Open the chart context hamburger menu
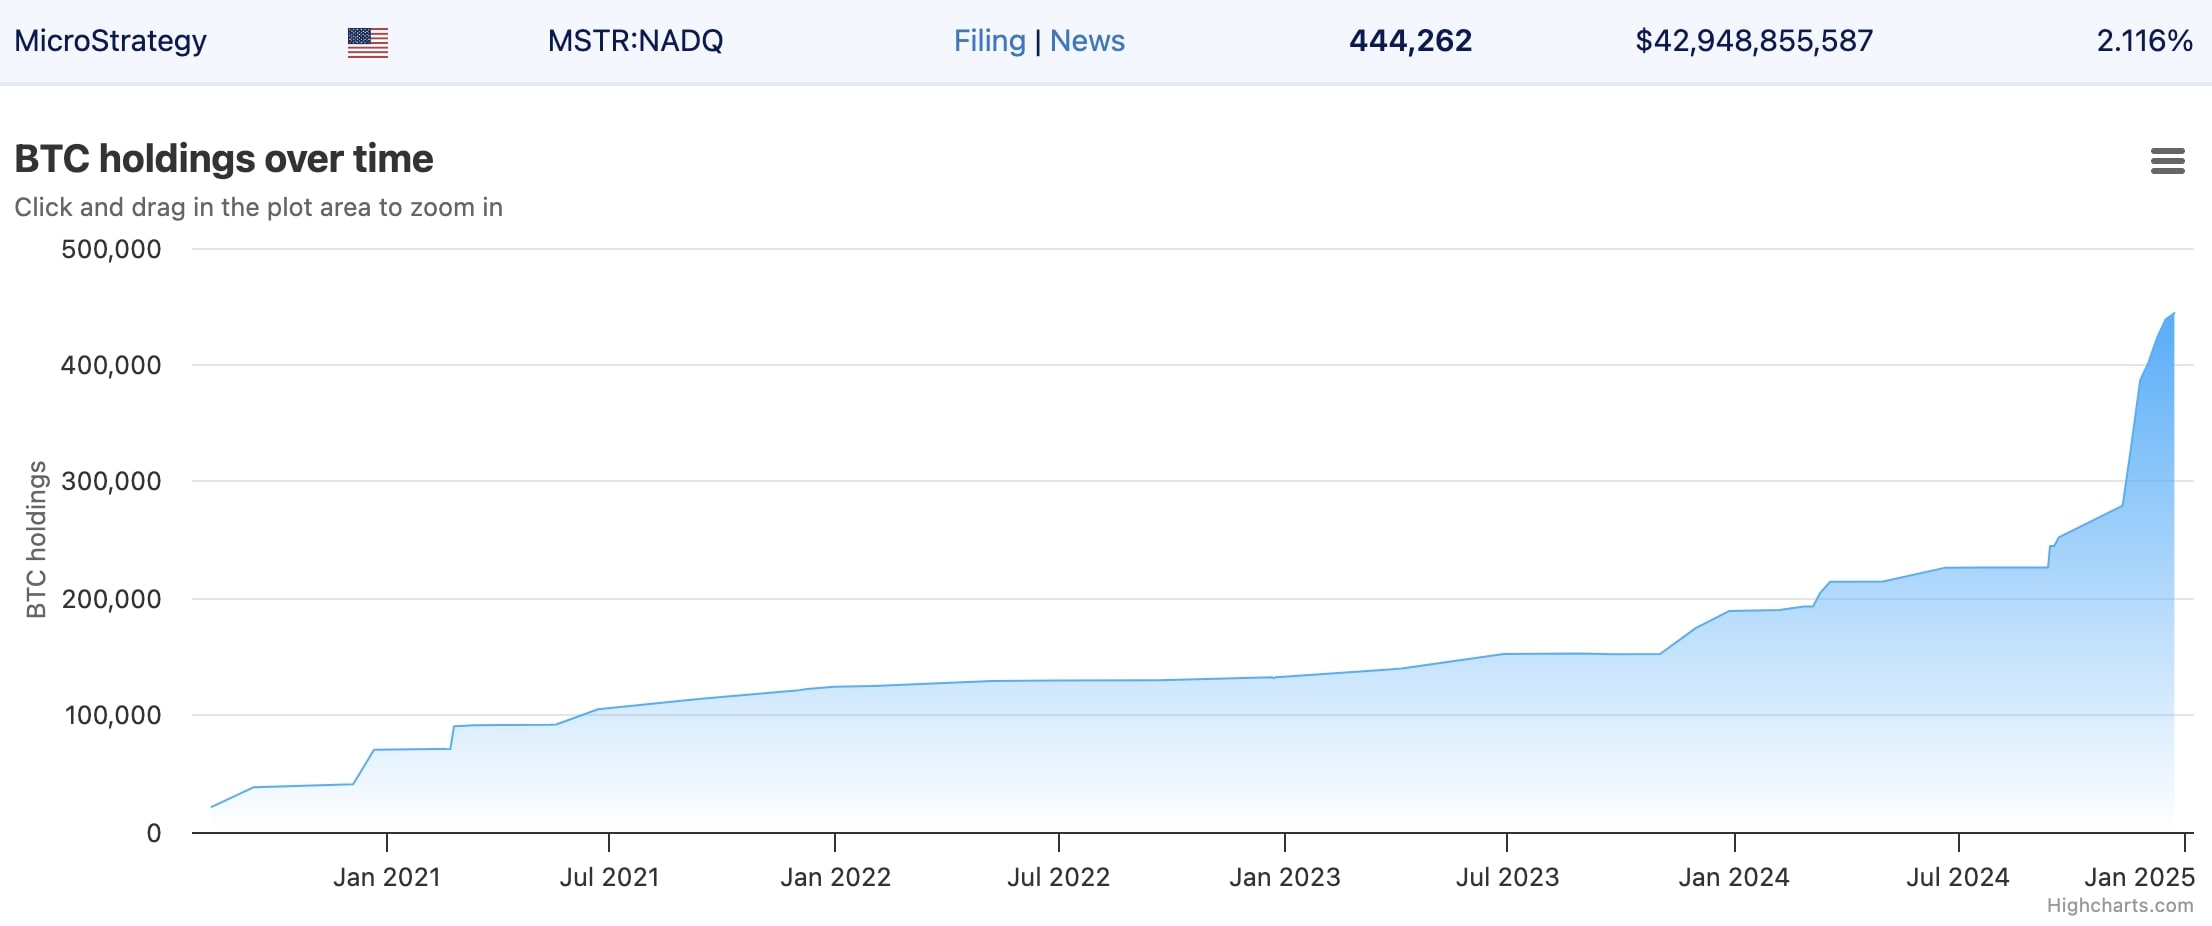Viewport: 2212px width, 926px height. (2167, 161)
